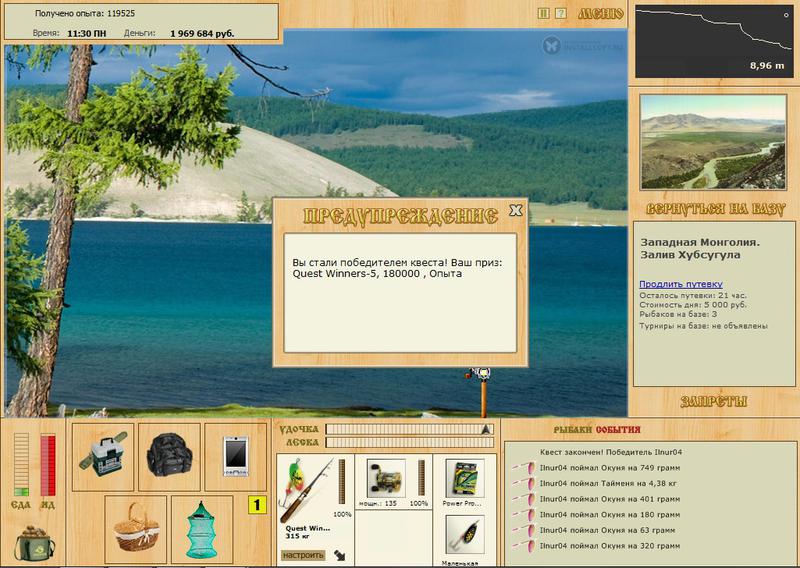
Task: Click the Вернуться на базу button
Action: 714,209
